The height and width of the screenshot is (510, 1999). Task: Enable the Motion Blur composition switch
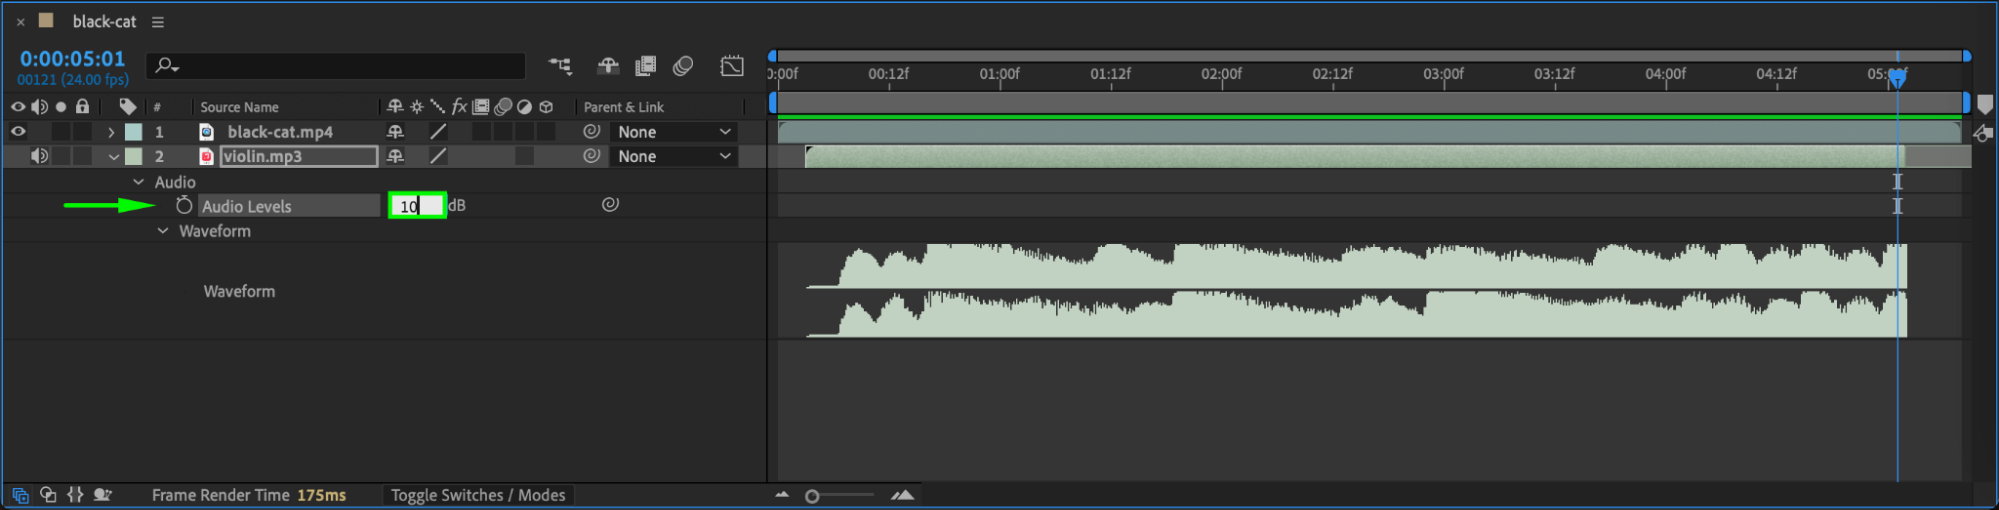click(683, 66)
